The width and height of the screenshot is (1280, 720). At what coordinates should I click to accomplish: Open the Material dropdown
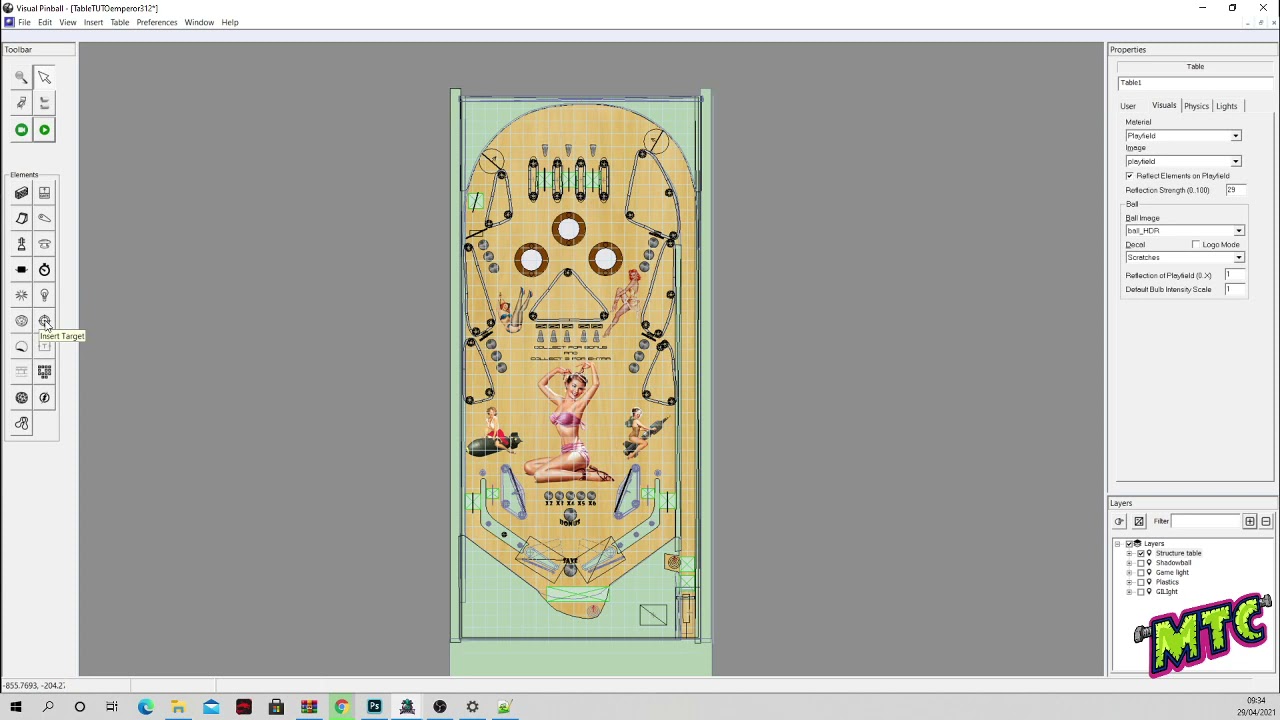pyautogui.click(x=1183, y=136)
